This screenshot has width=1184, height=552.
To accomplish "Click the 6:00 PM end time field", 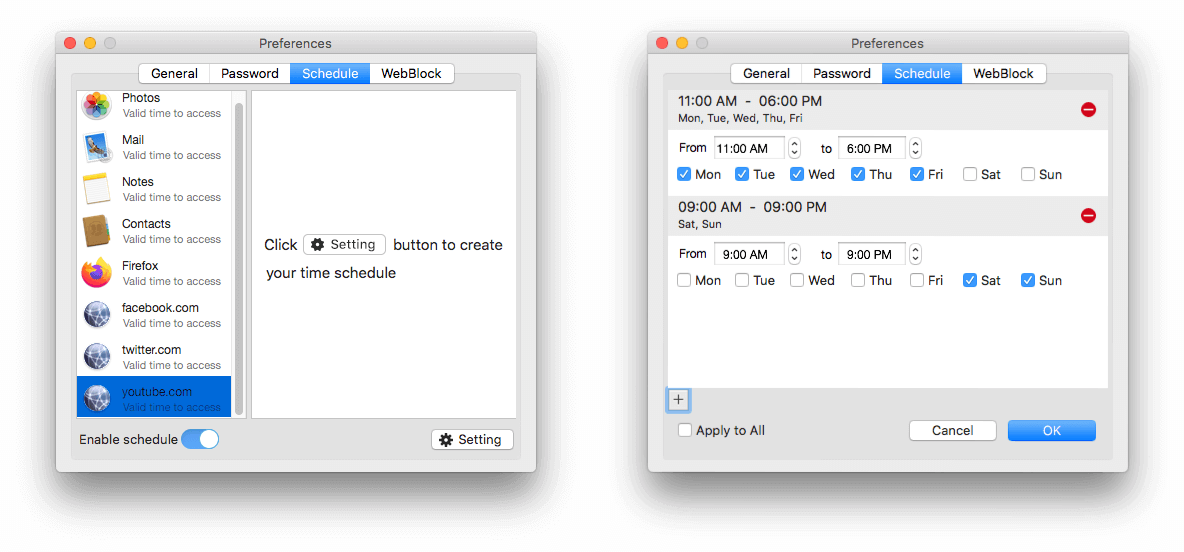I will pos(872,148).
